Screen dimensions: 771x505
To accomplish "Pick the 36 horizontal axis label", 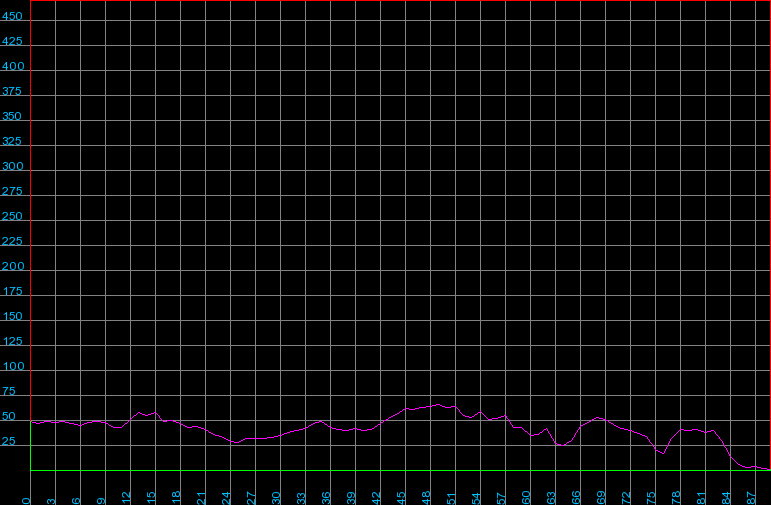I will pyautogui.click(x=326, y=498).
